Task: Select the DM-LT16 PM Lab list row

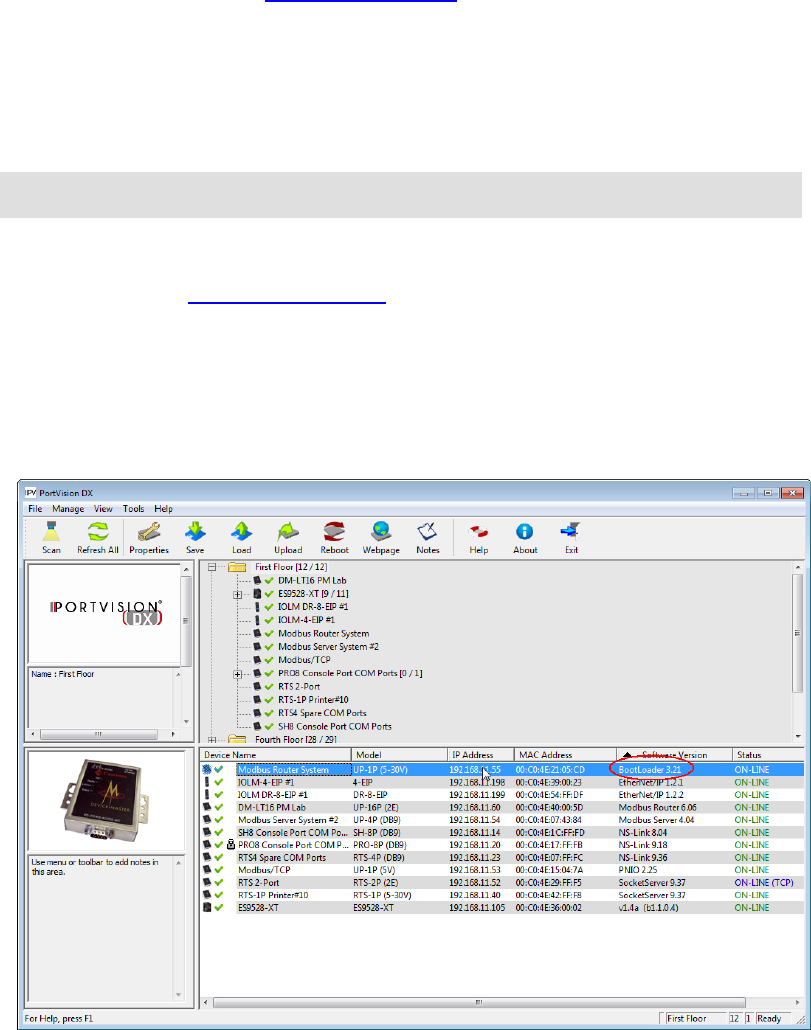Action: click(502, 807)
